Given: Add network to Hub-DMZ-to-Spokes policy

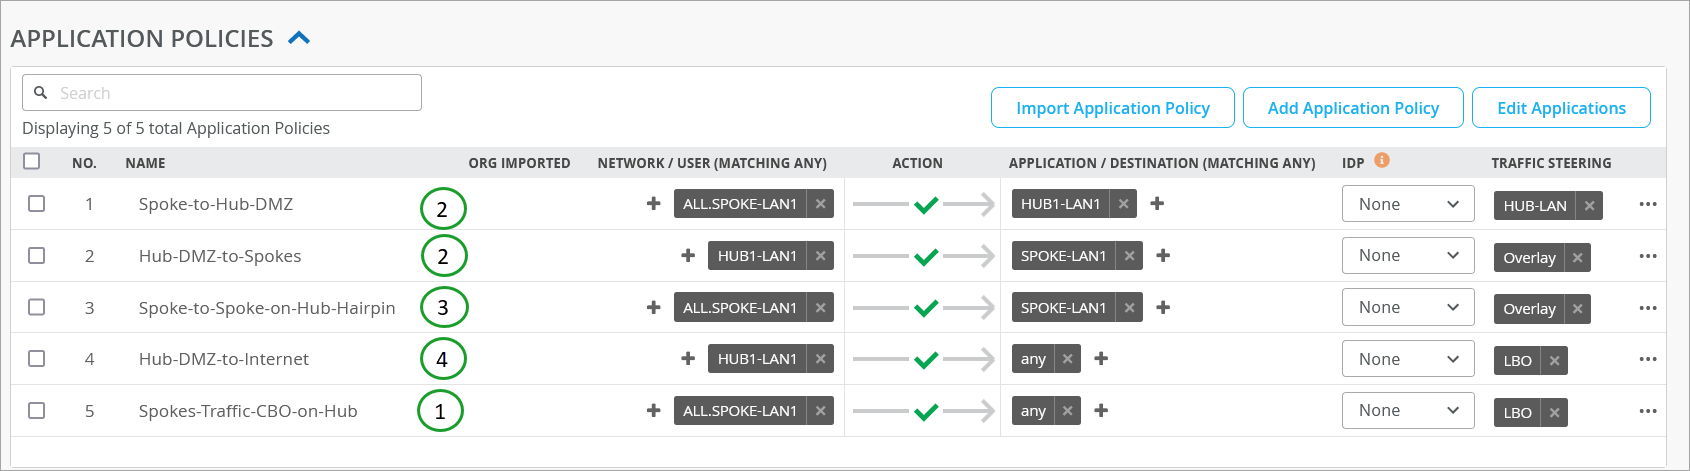Looking at the screenshot, I should click(x=688, y=256).
